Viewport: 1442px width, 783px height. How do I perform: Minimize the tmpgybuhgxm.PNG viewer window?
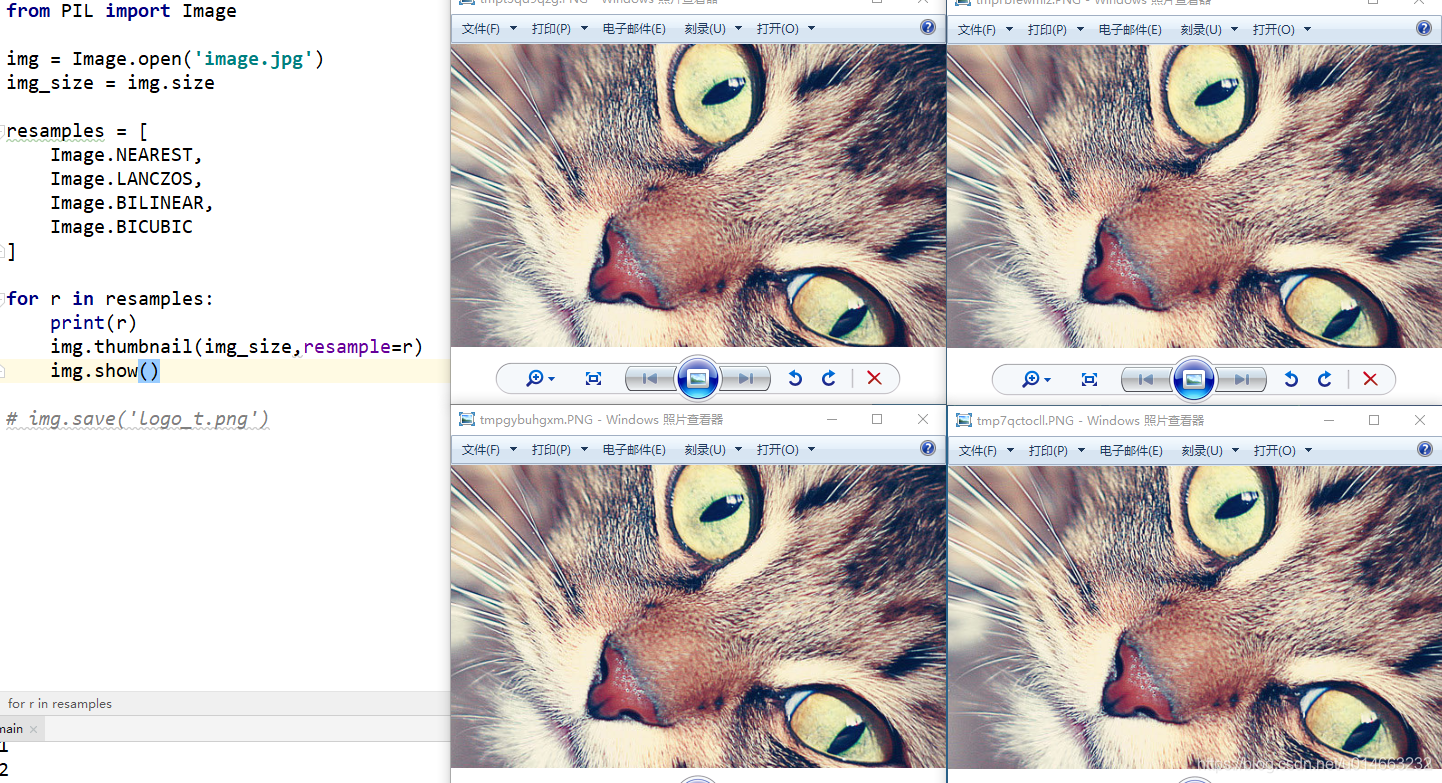tap(832, 419)
